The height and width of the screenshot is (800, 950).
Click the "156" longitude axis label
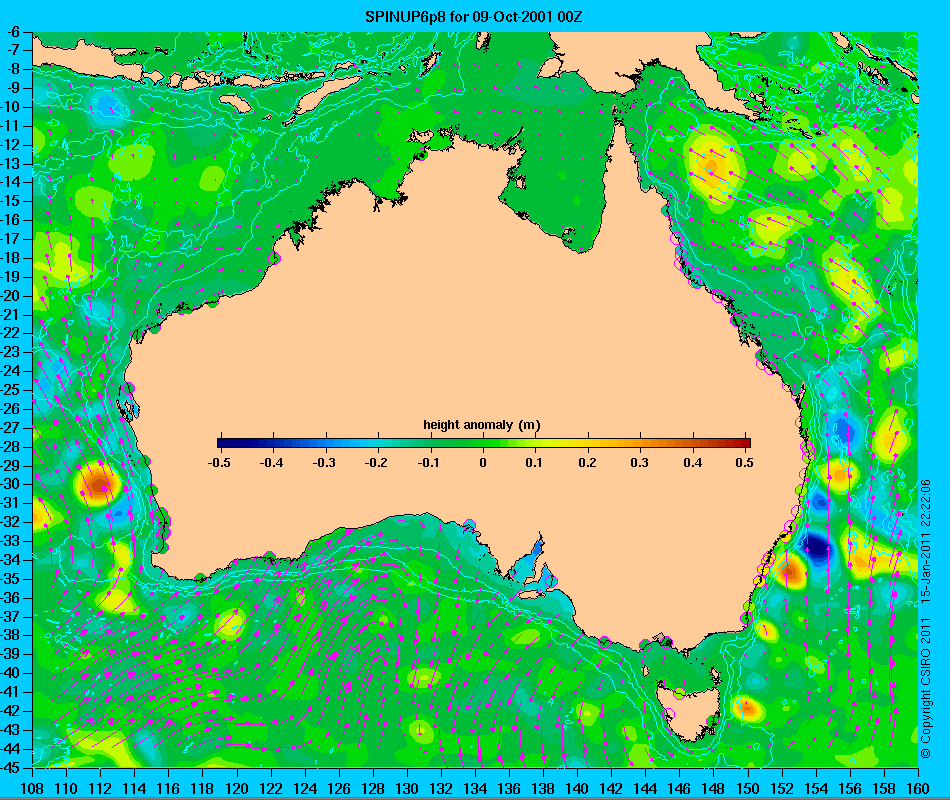point(850,788)
